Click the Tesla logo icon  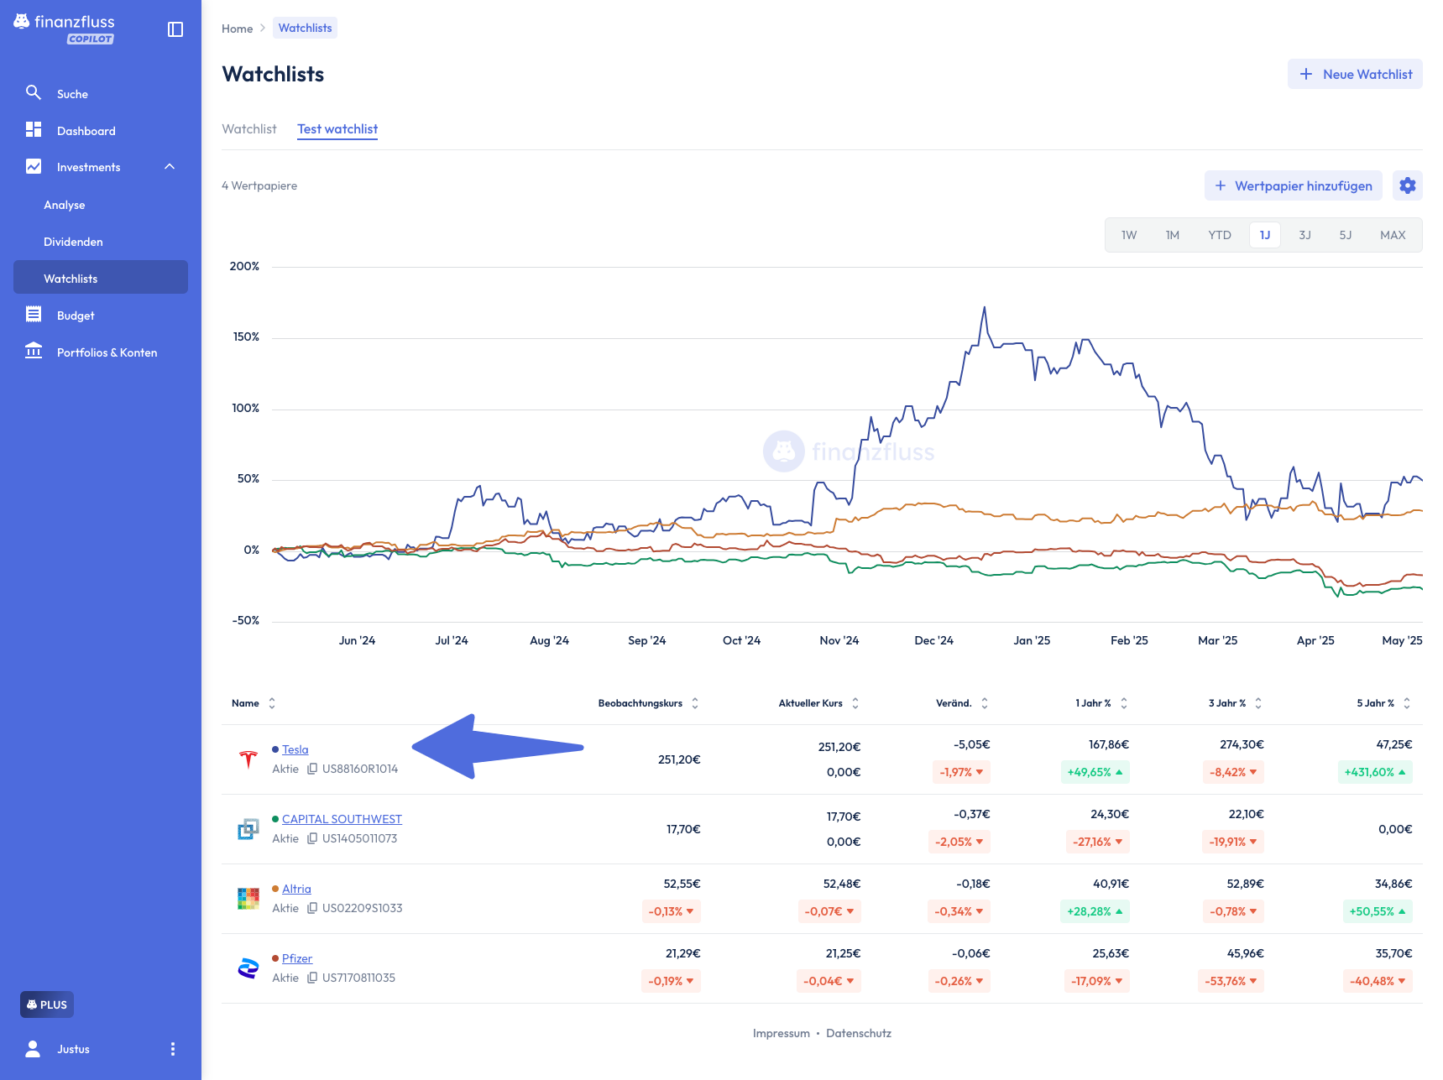pos(248,759)
